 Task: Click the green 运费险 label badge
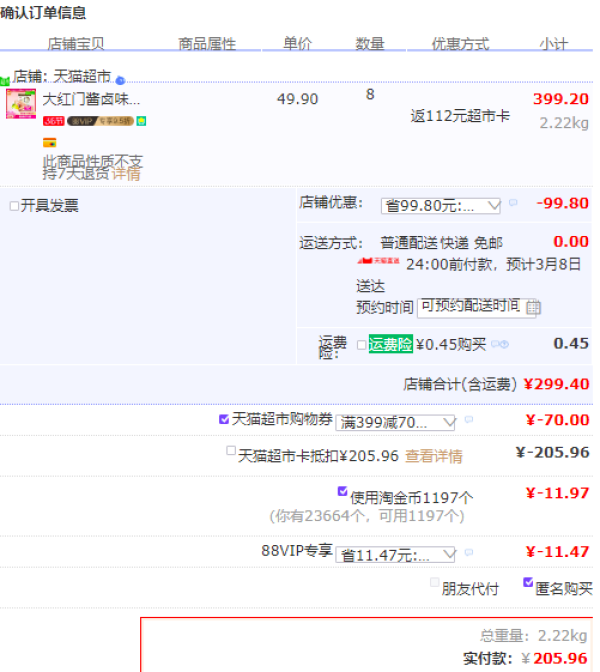point(390,344)
